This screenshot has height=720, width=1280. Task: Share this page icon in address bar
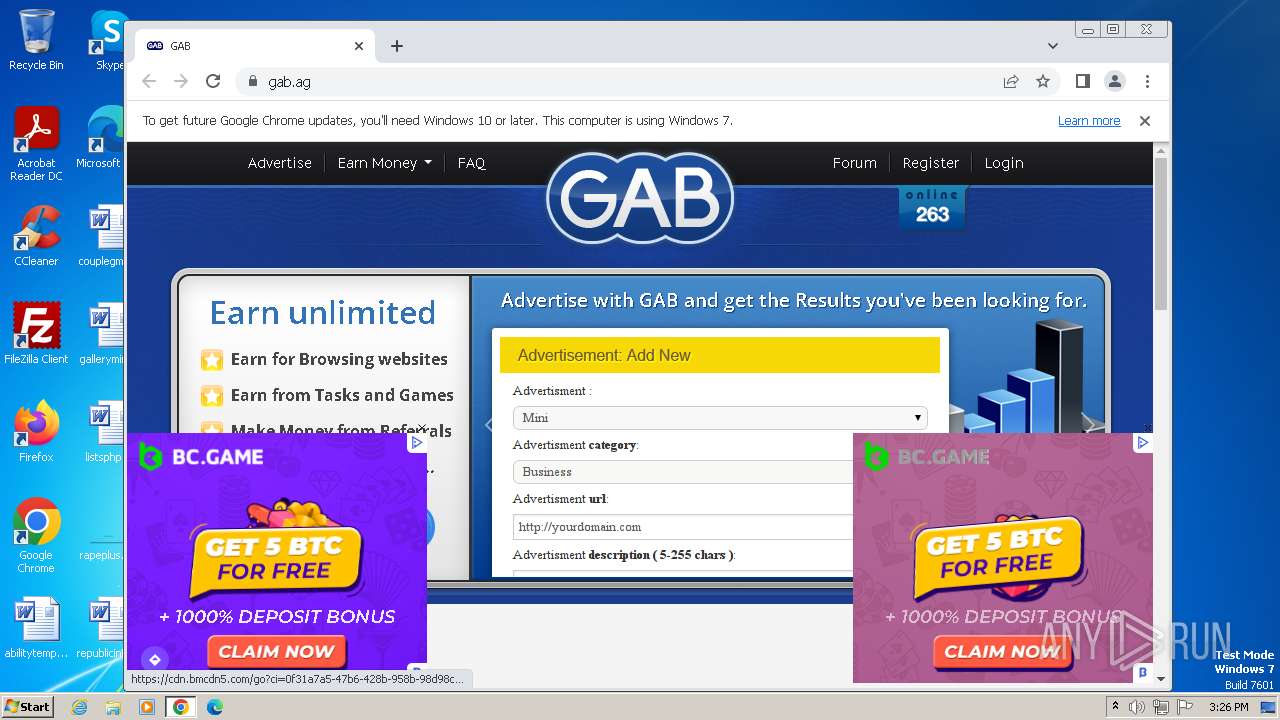[x=1011, y=81]
